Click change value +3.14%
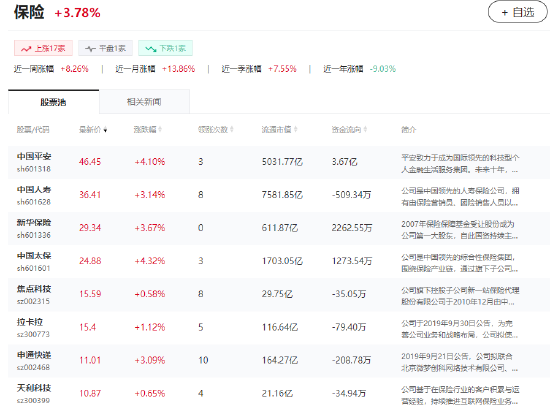550x410 pixels. click(x=150, y=195)
